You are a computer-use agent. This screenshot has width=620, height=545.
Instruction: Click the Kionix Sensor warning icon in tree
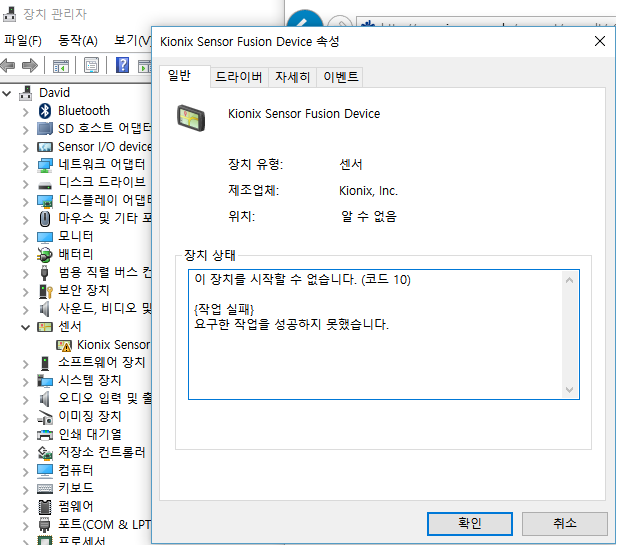(64, 346)
